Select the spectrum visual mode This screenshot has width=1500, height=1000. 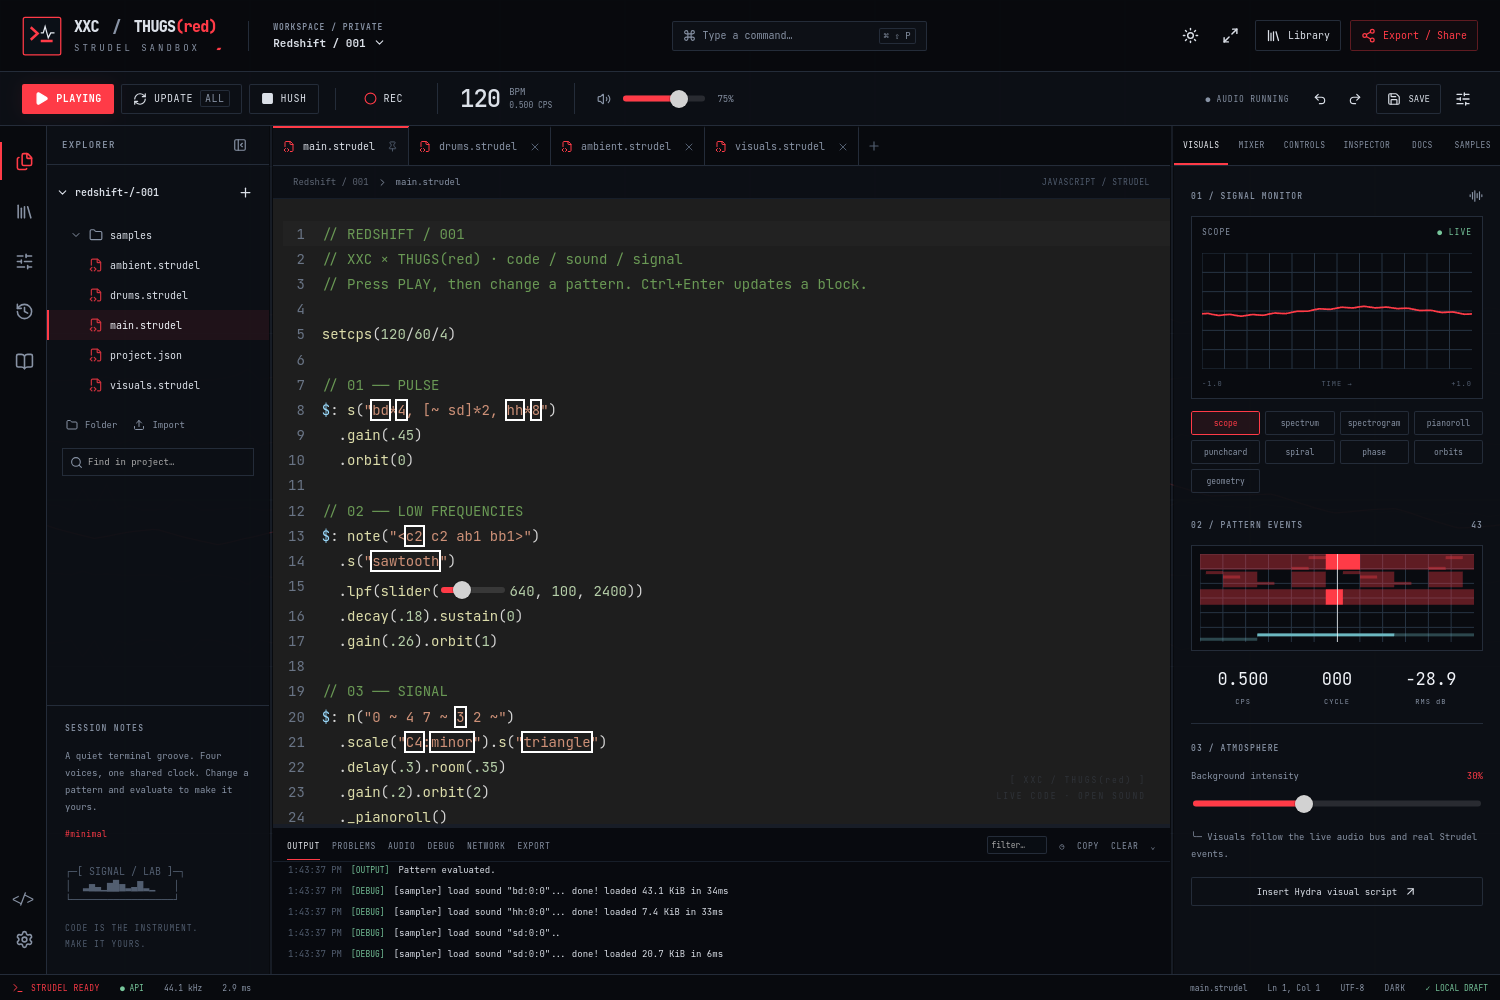(1300, 423)
